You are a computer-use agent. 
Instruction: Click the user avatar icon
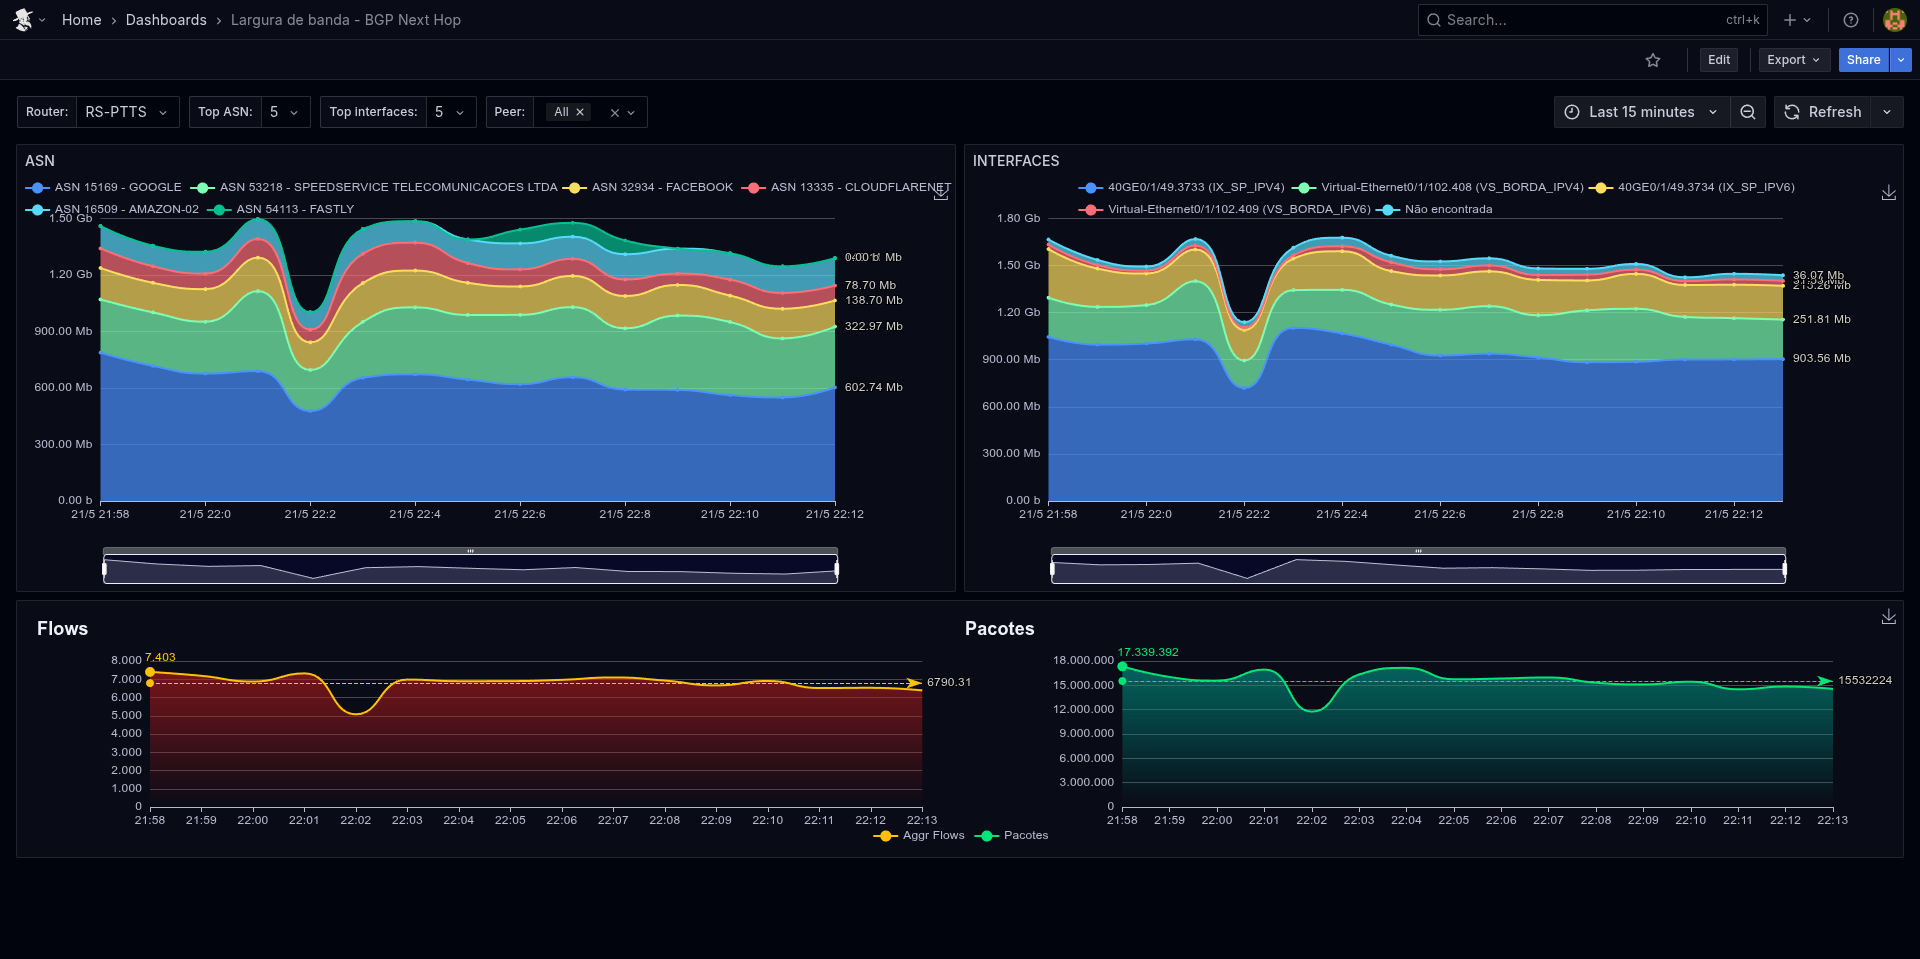1894,20
